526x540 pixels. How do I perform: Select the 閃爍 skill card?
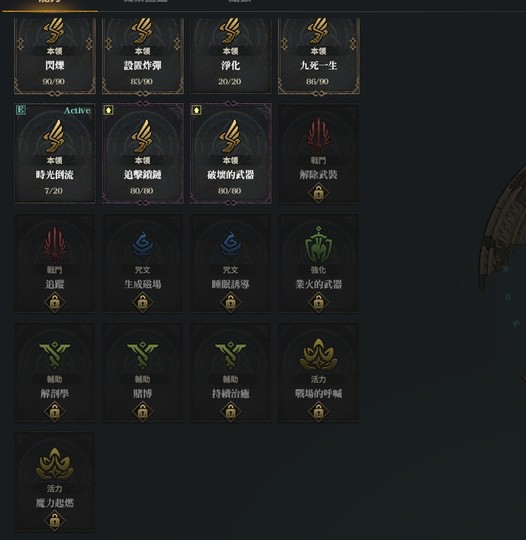point(55,56)
